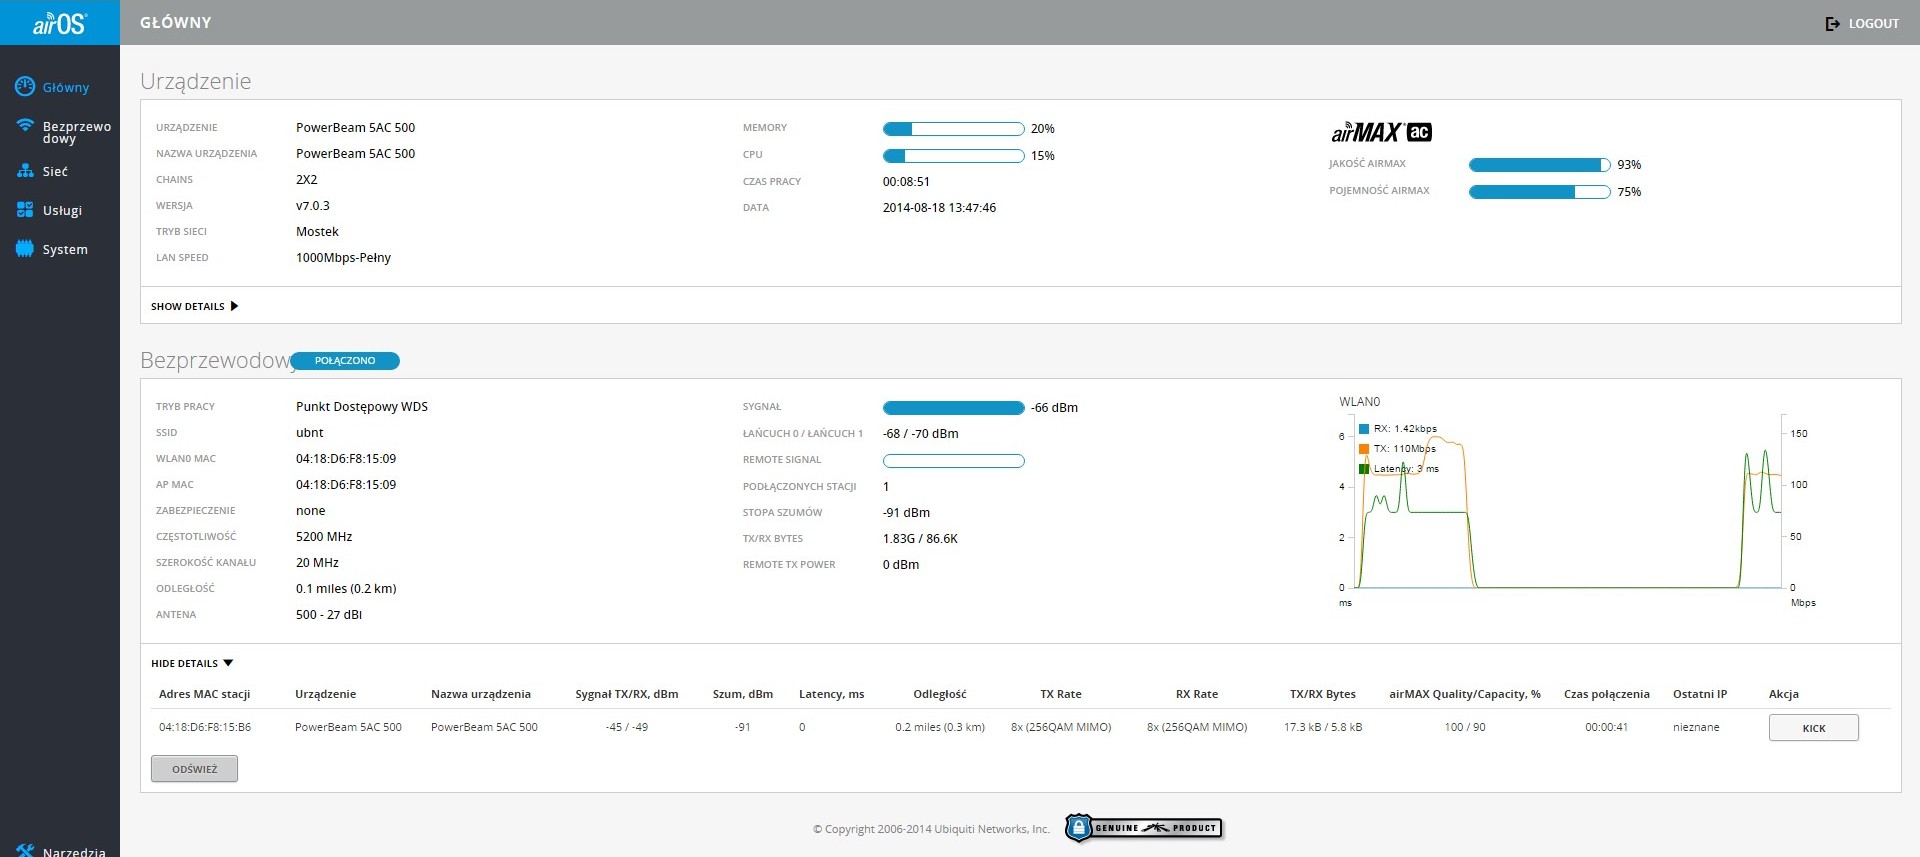1920x857 pixels.
Task: Click the Memory usage bar
Action: pyautogui.click(x=953, y=129)
